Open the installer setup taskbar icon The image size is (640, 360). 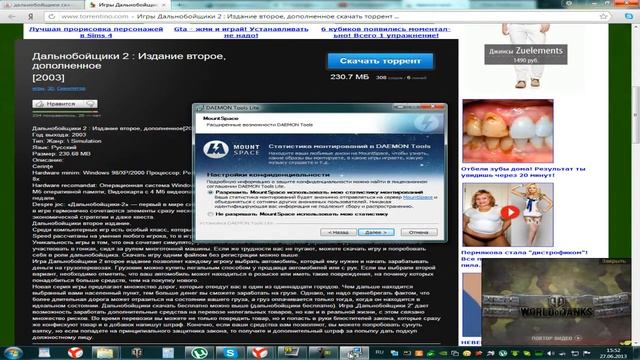pos(353,353)
